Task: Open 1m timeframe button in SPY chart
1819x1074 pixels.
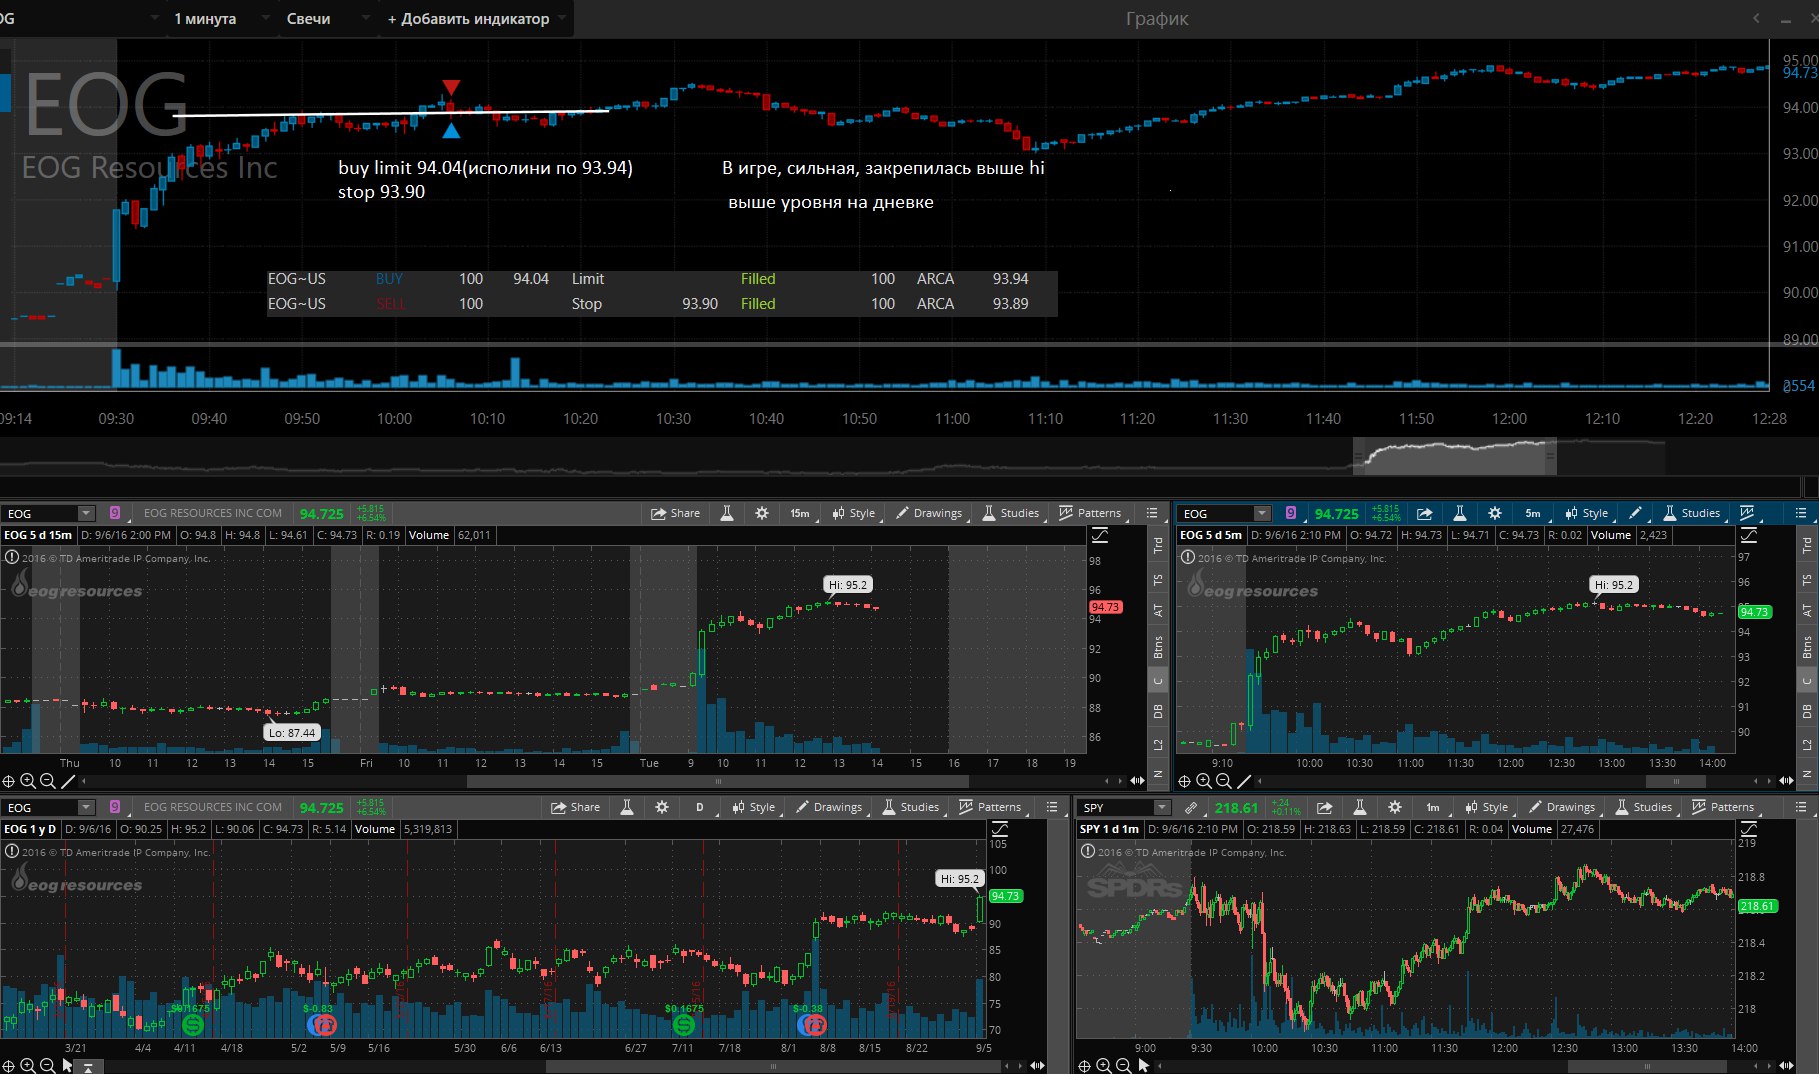Action: [1434, 807]
